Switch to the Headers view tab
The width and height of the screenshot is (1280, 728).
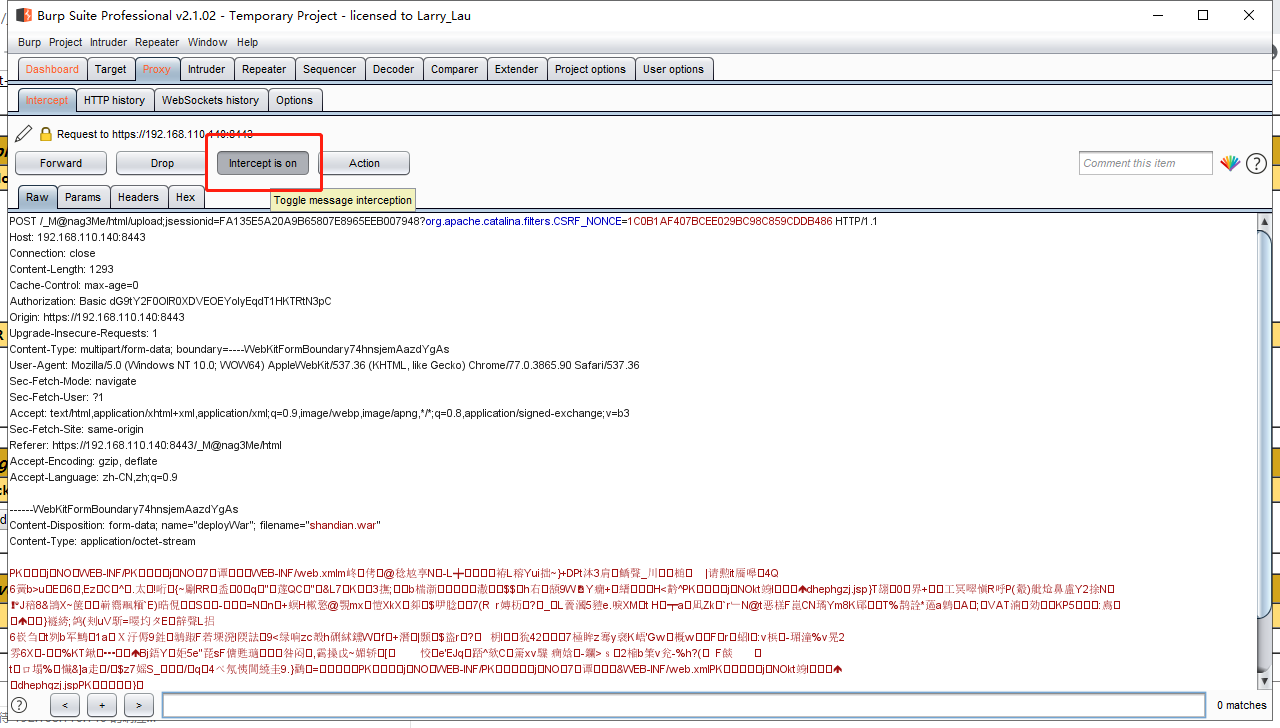pyautogui.click(x=138, y=197)
